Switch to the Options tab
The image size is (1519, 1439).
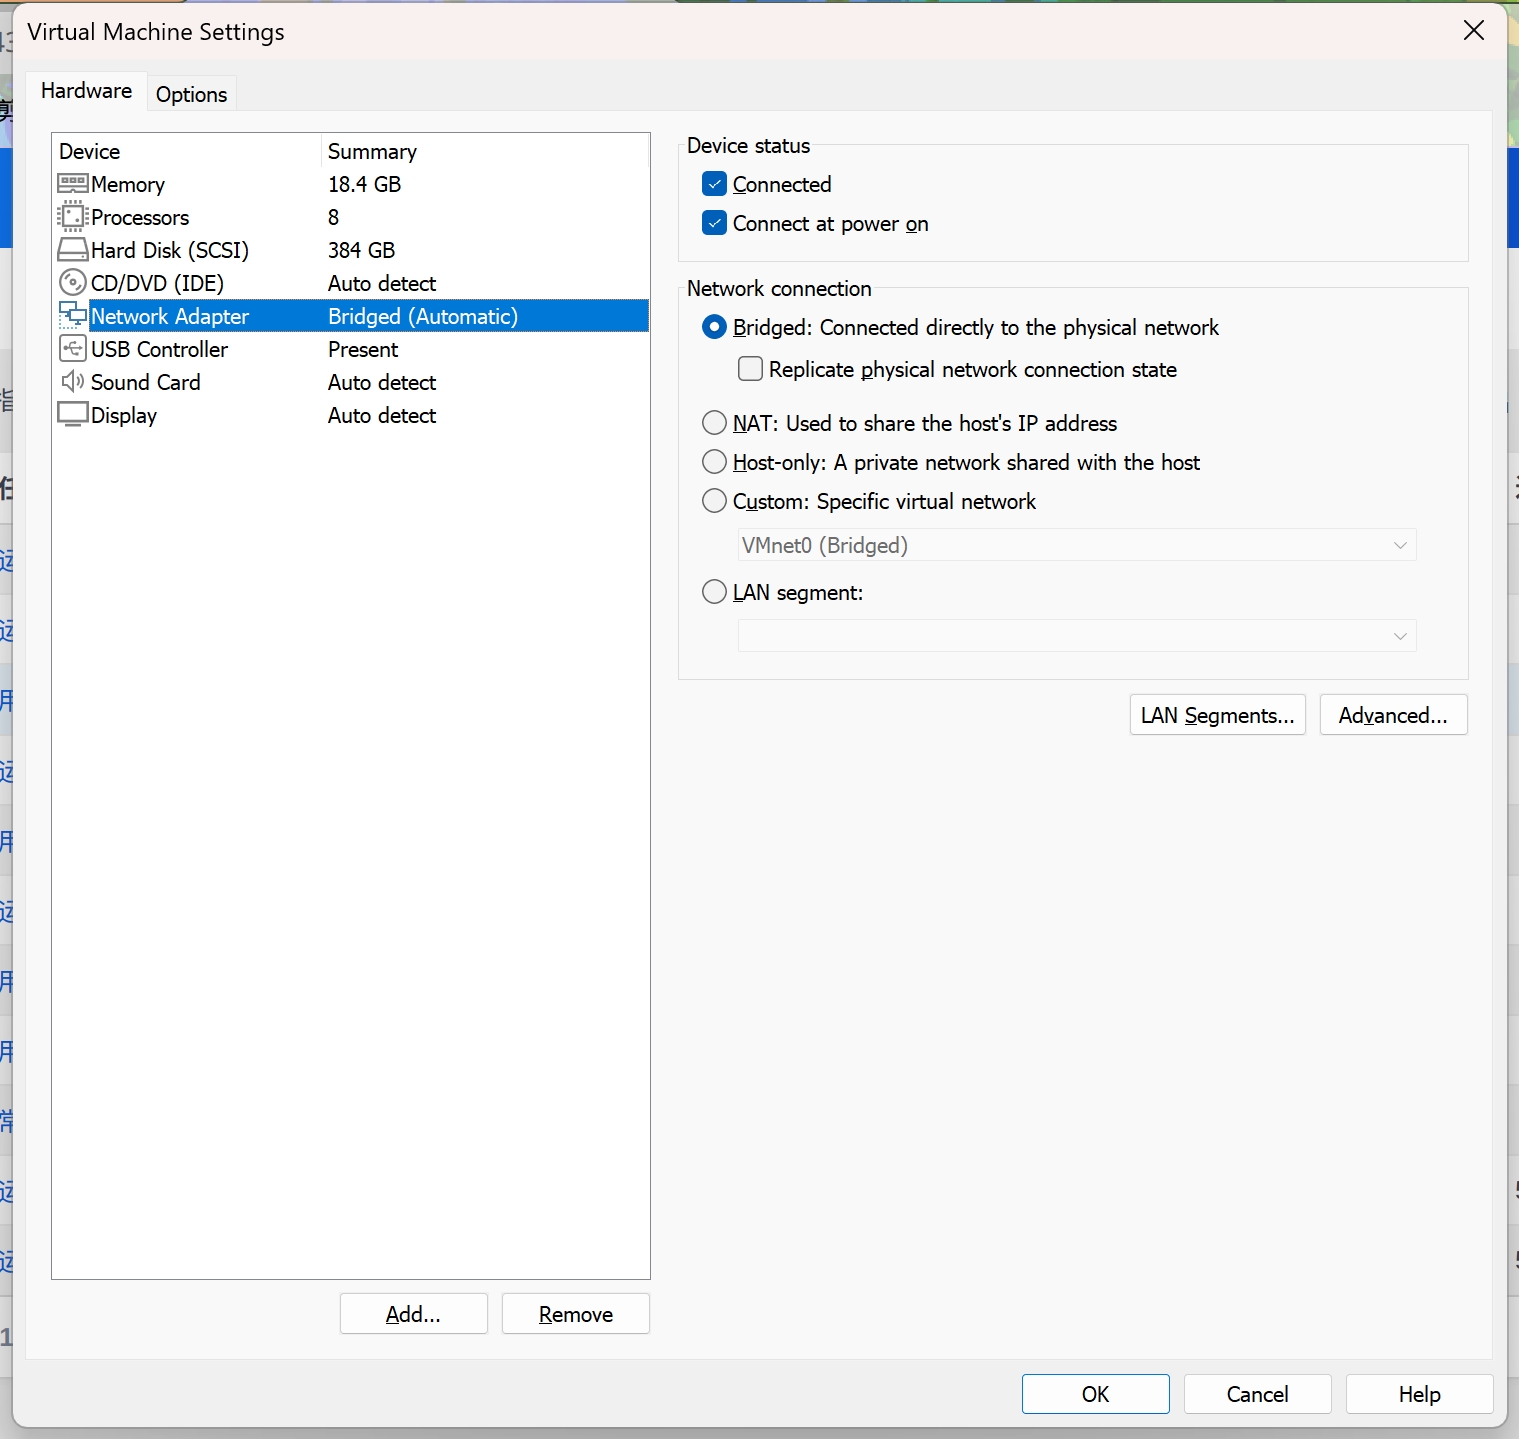point(191,94)
